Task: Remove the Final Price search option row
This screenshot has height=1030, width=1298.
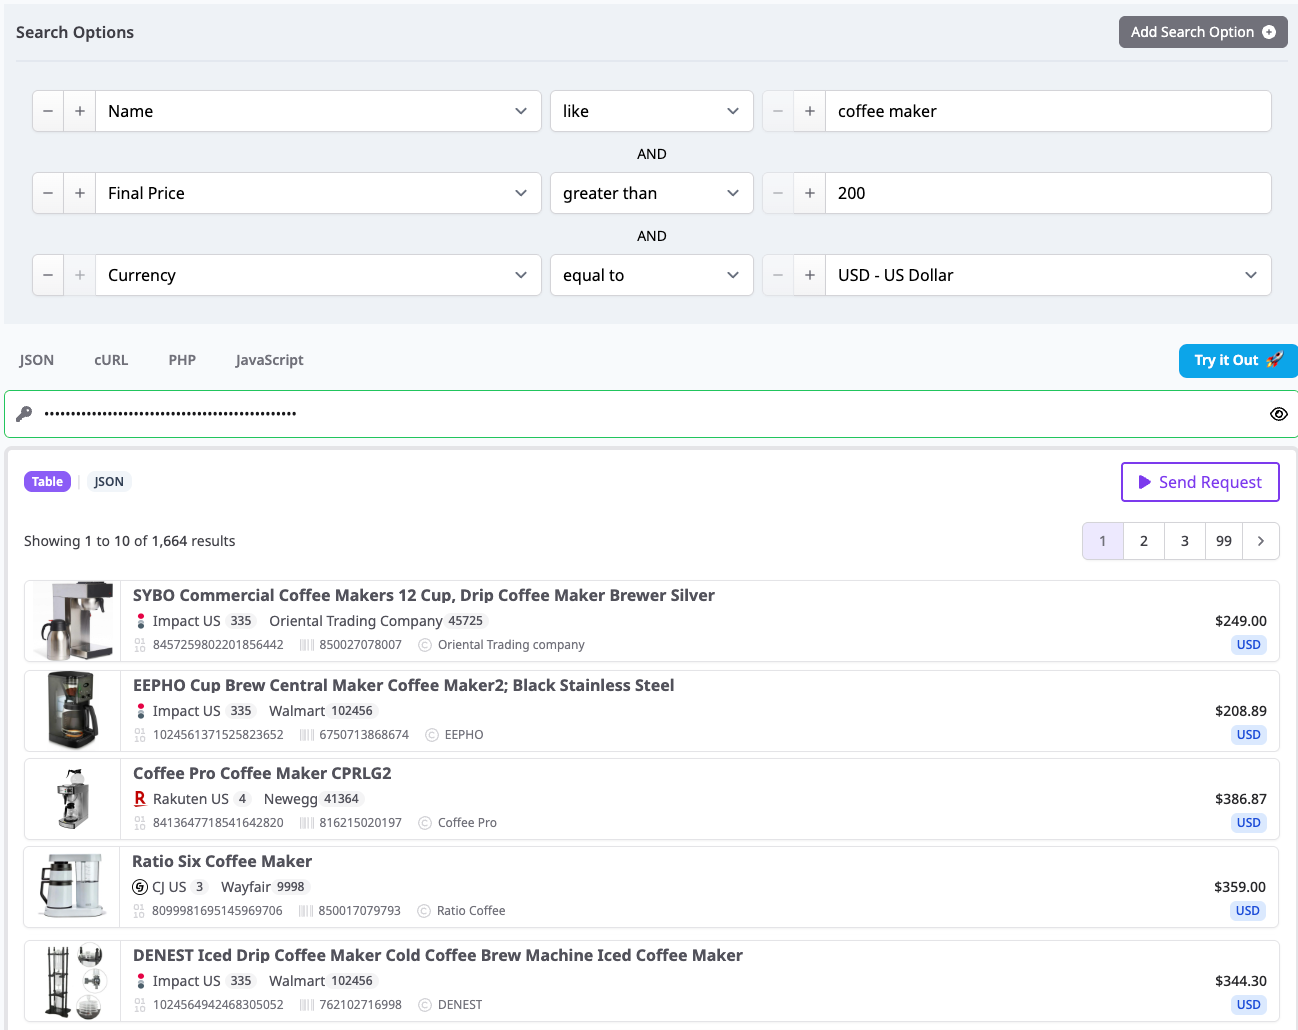Action: tap(48, 193)
